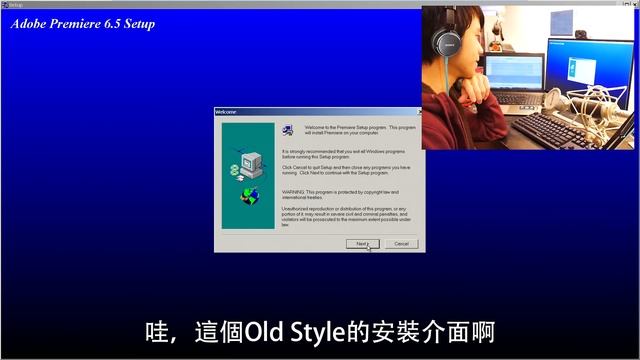Screen dimensions: 640x360
Task: Click the globe graphic on teal panel
Action: point(250,196)
